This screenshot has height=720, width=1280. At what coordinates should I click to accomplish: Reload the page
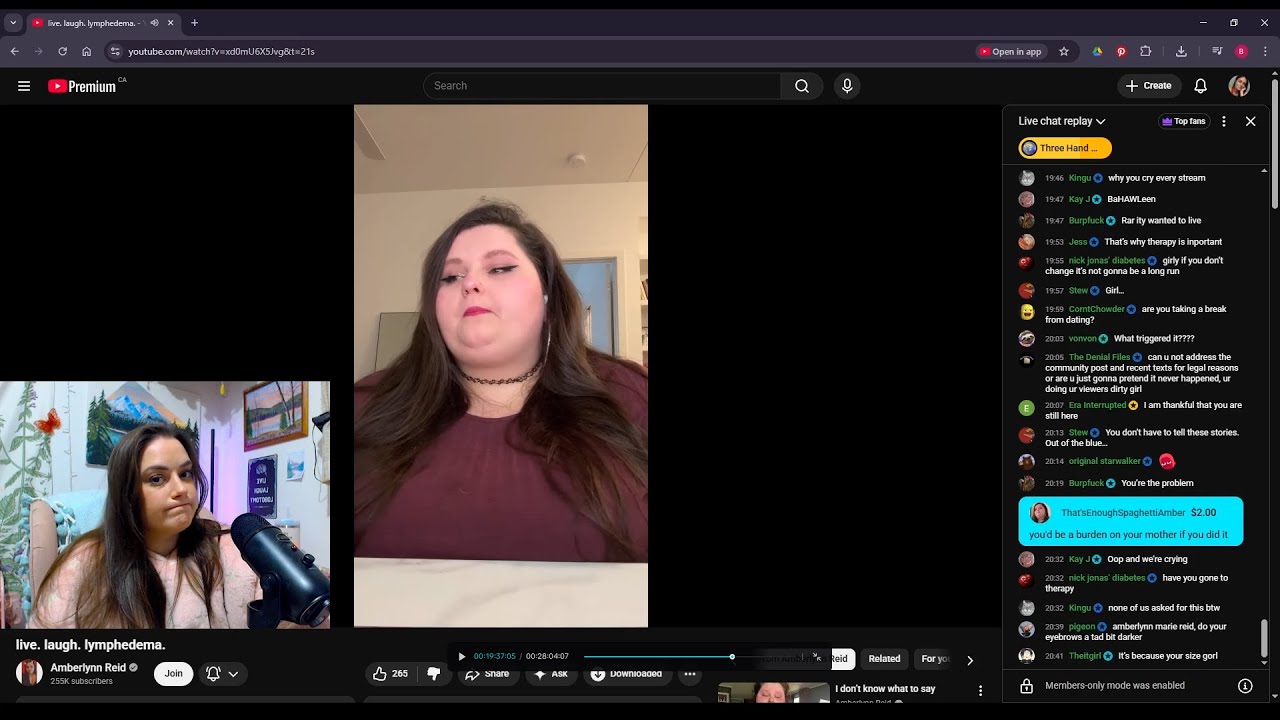62,51
